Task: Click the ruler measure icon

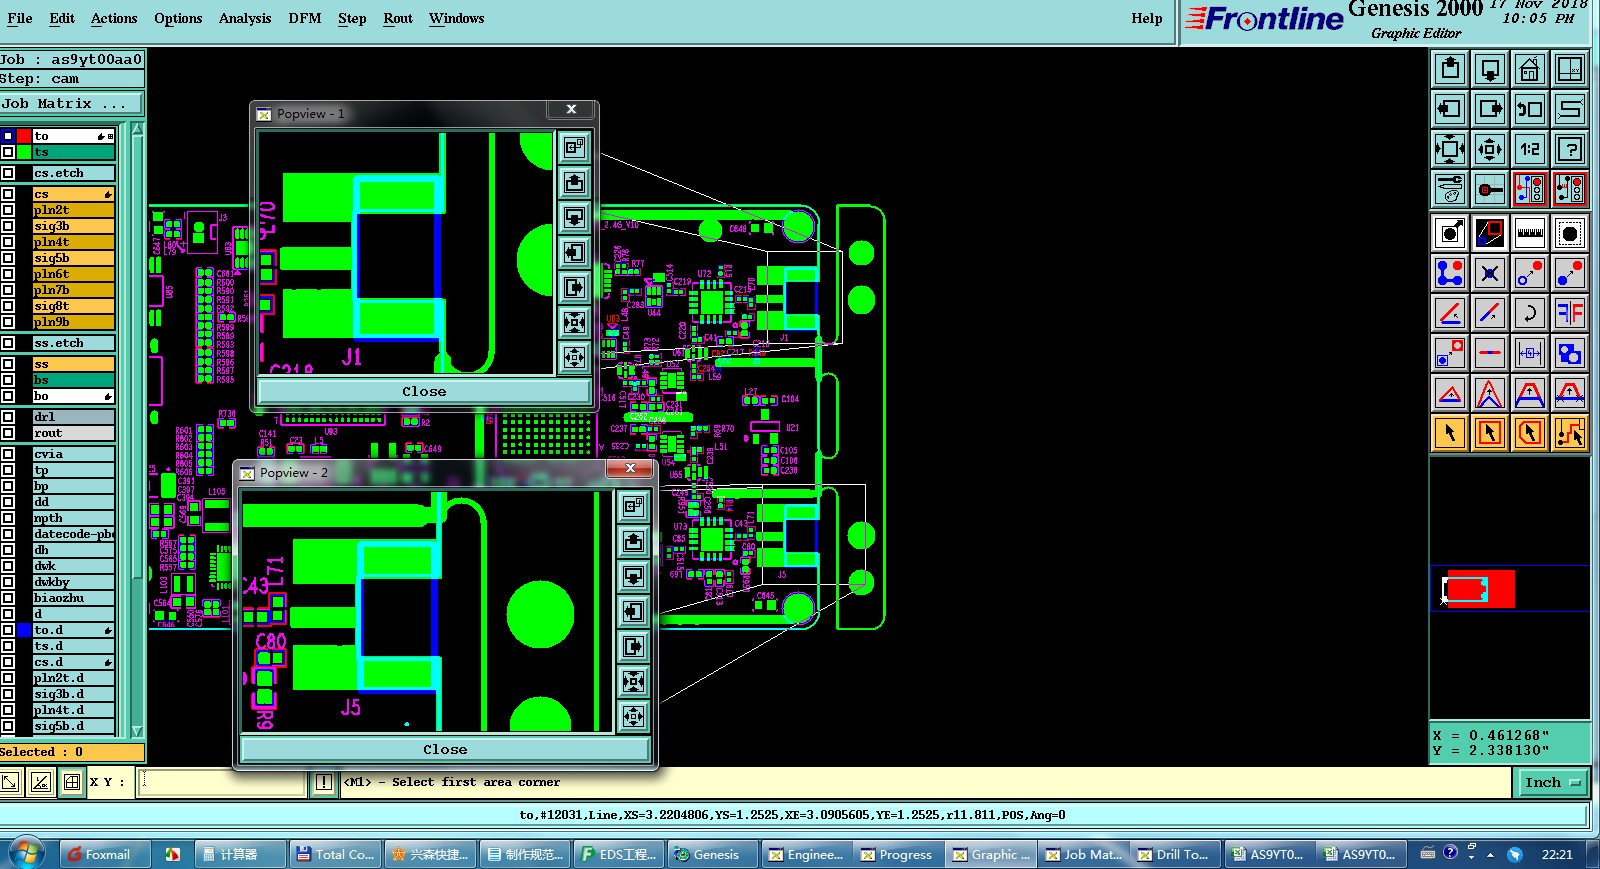Action: 1530,233
